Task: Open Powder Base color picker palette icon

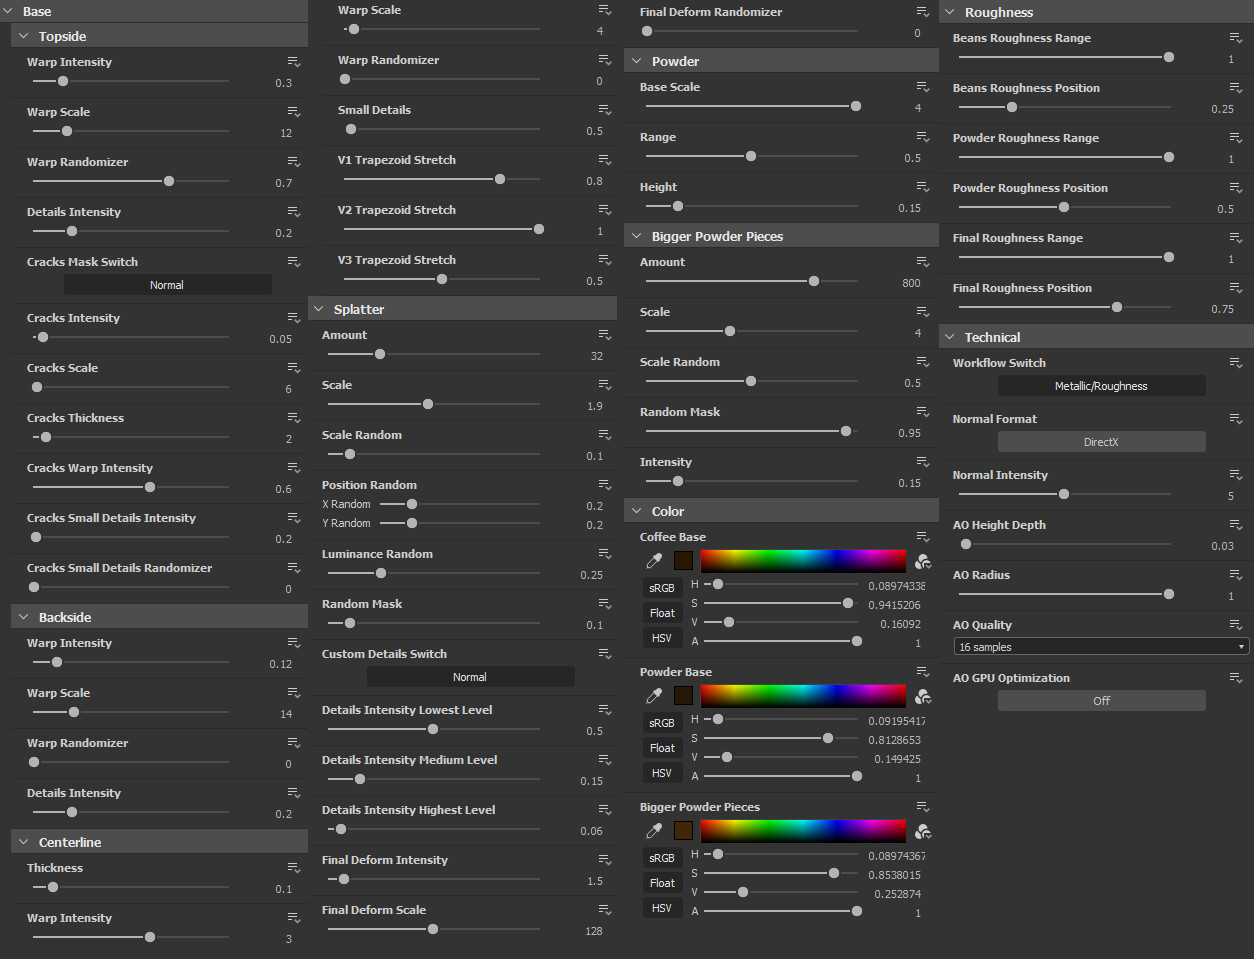Action: (x=923, y=696)
